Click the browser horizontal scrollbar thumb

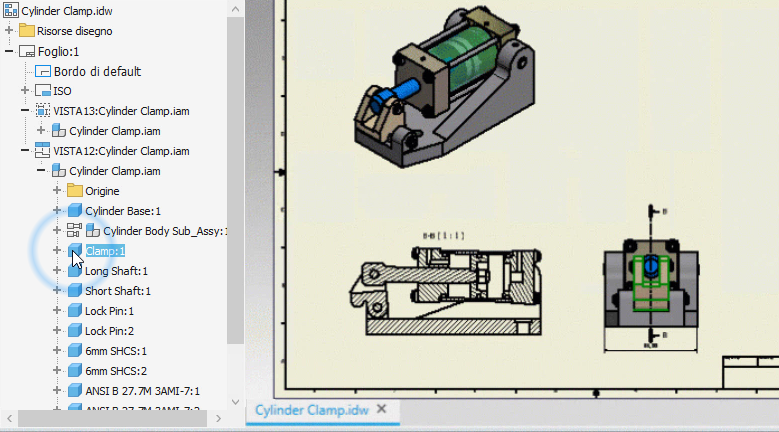(x=113, y=419)
